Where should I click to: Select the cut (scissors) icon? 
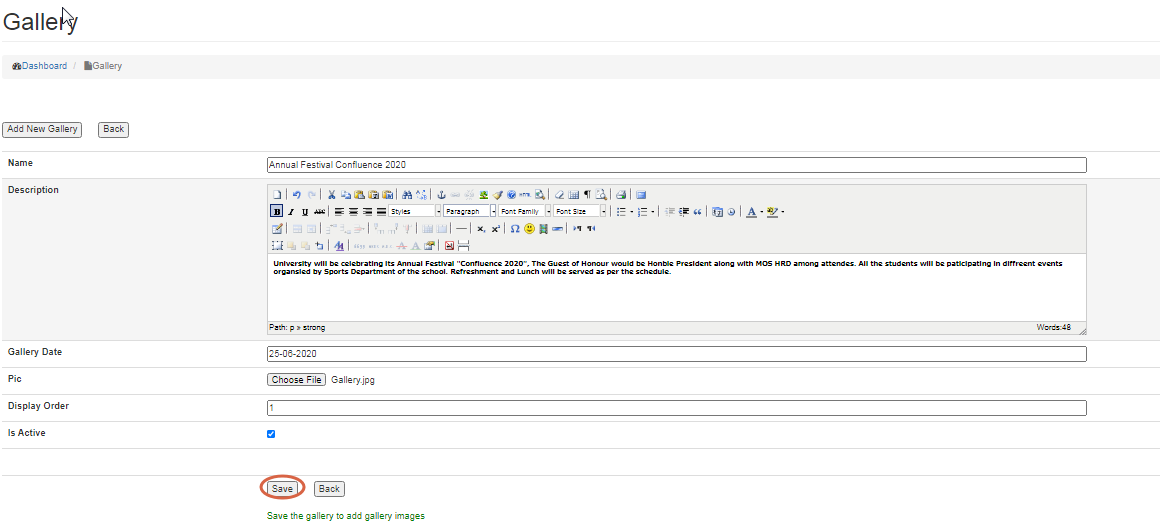pyautogui.click(x=332, y=195)
